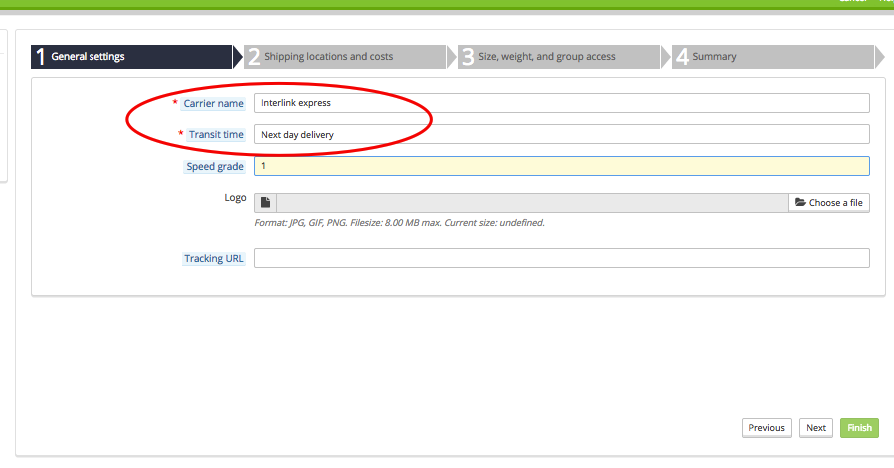Focus the Carrier name field containing Interlink express

coord(562,103)
